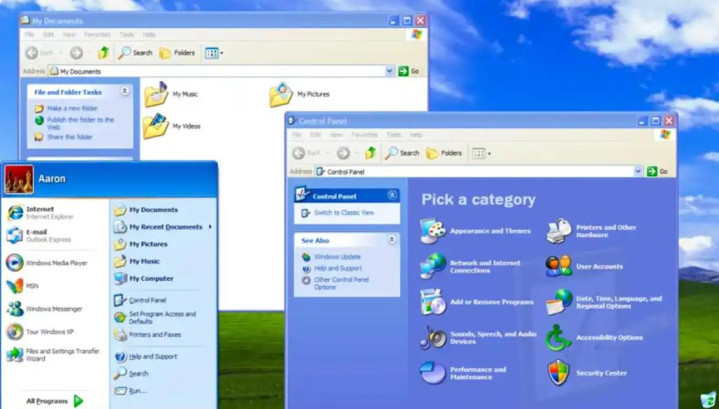Screen dimensions: 719x409
Task: Open Accessibility Options wheelchair icon
Action: coord(559,337)
